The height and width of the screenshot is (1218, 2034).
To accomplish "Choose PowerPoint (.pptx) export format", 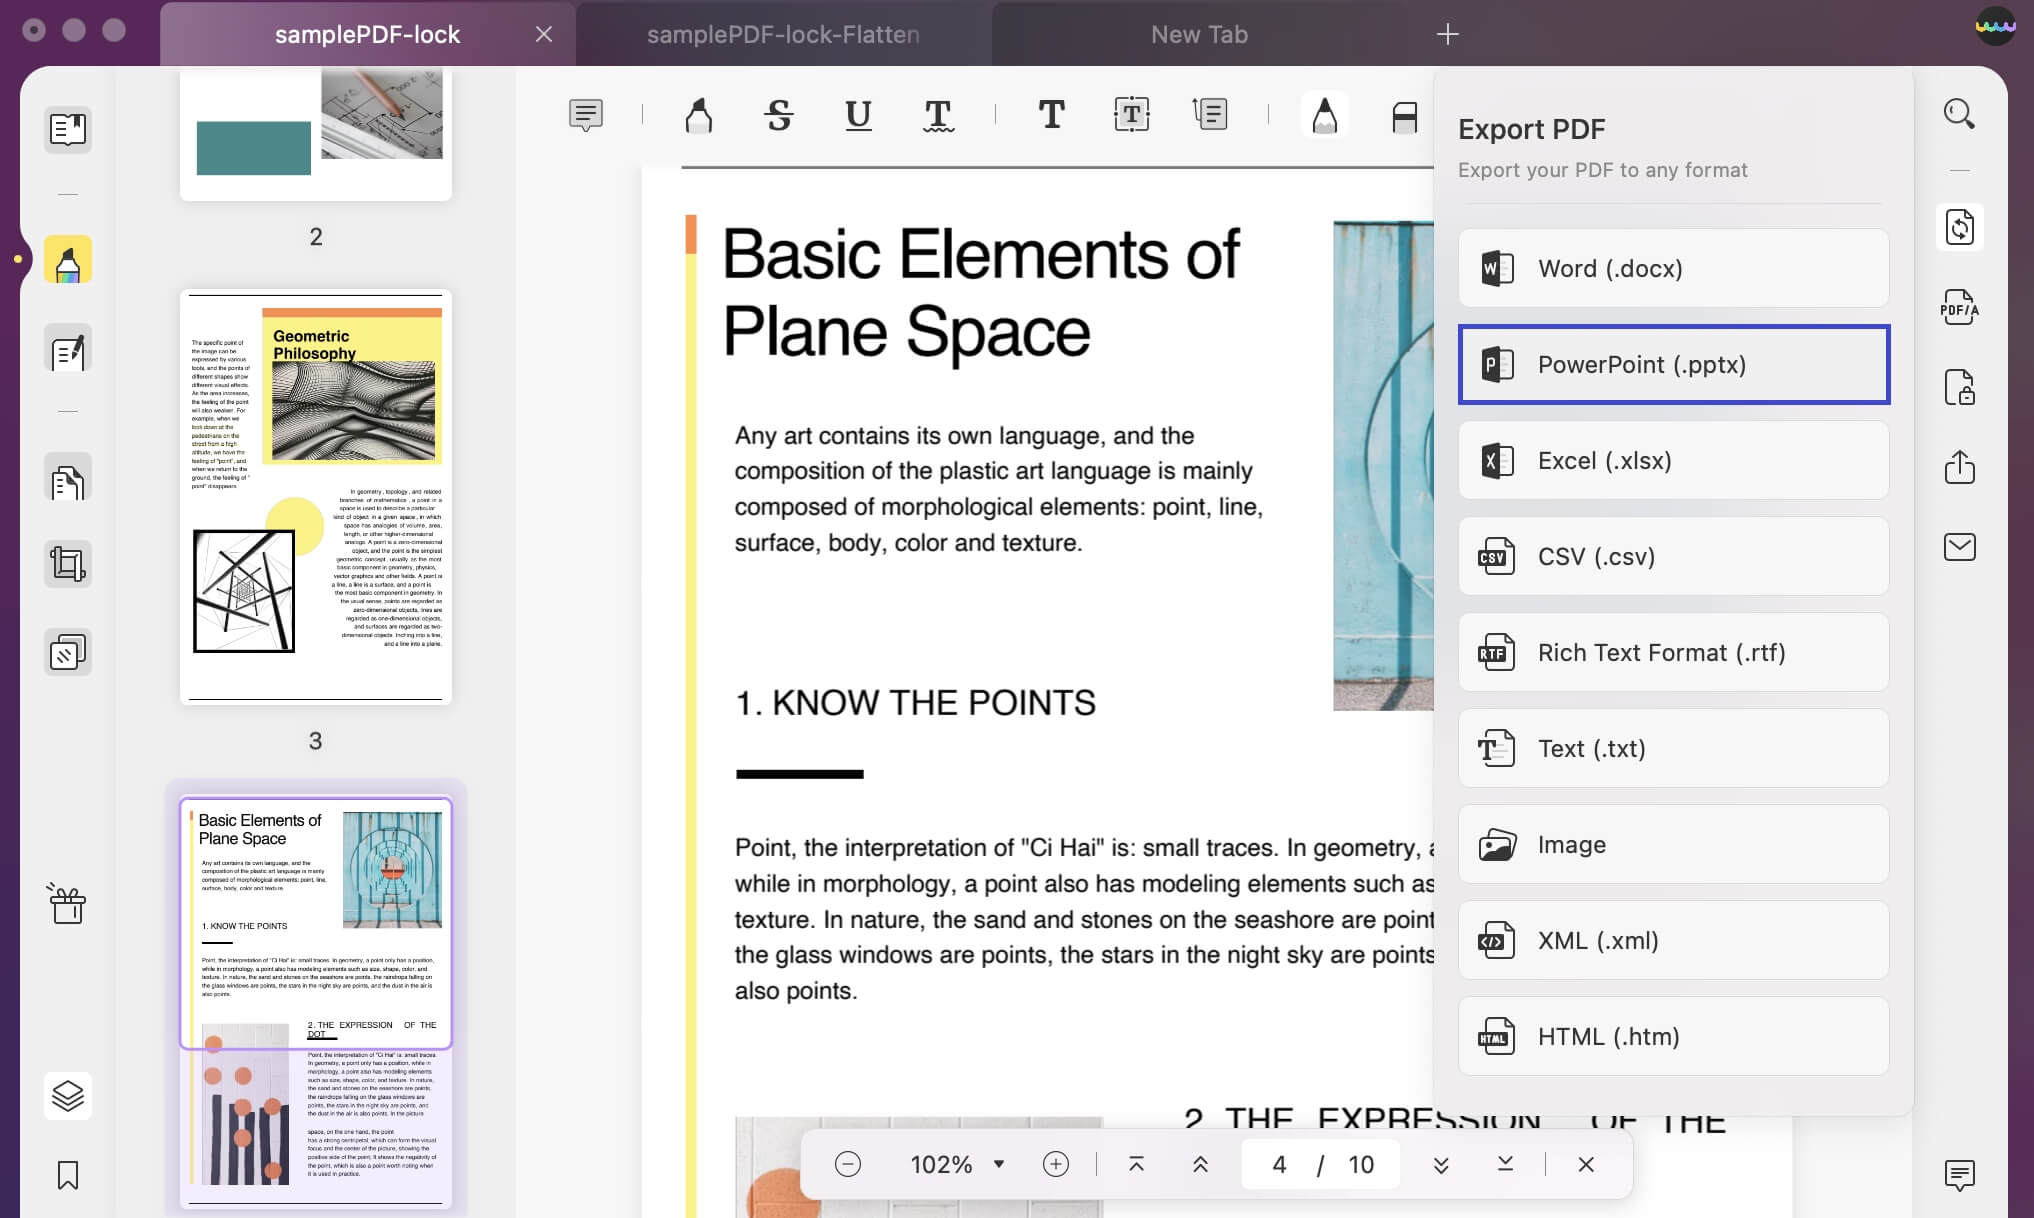I will click(x=1673, y=364).
